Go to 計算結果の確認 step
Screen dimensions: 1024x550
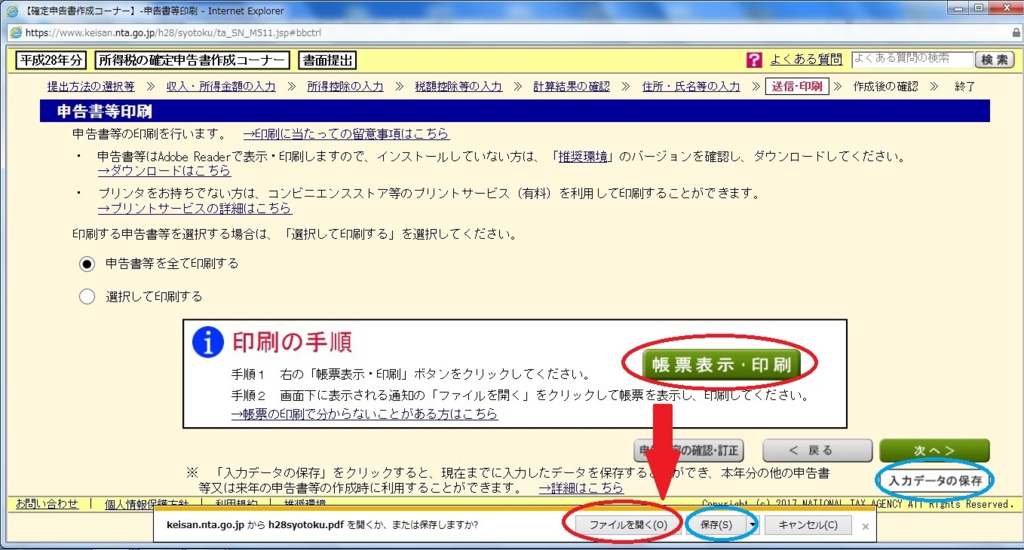coord(571,86)
